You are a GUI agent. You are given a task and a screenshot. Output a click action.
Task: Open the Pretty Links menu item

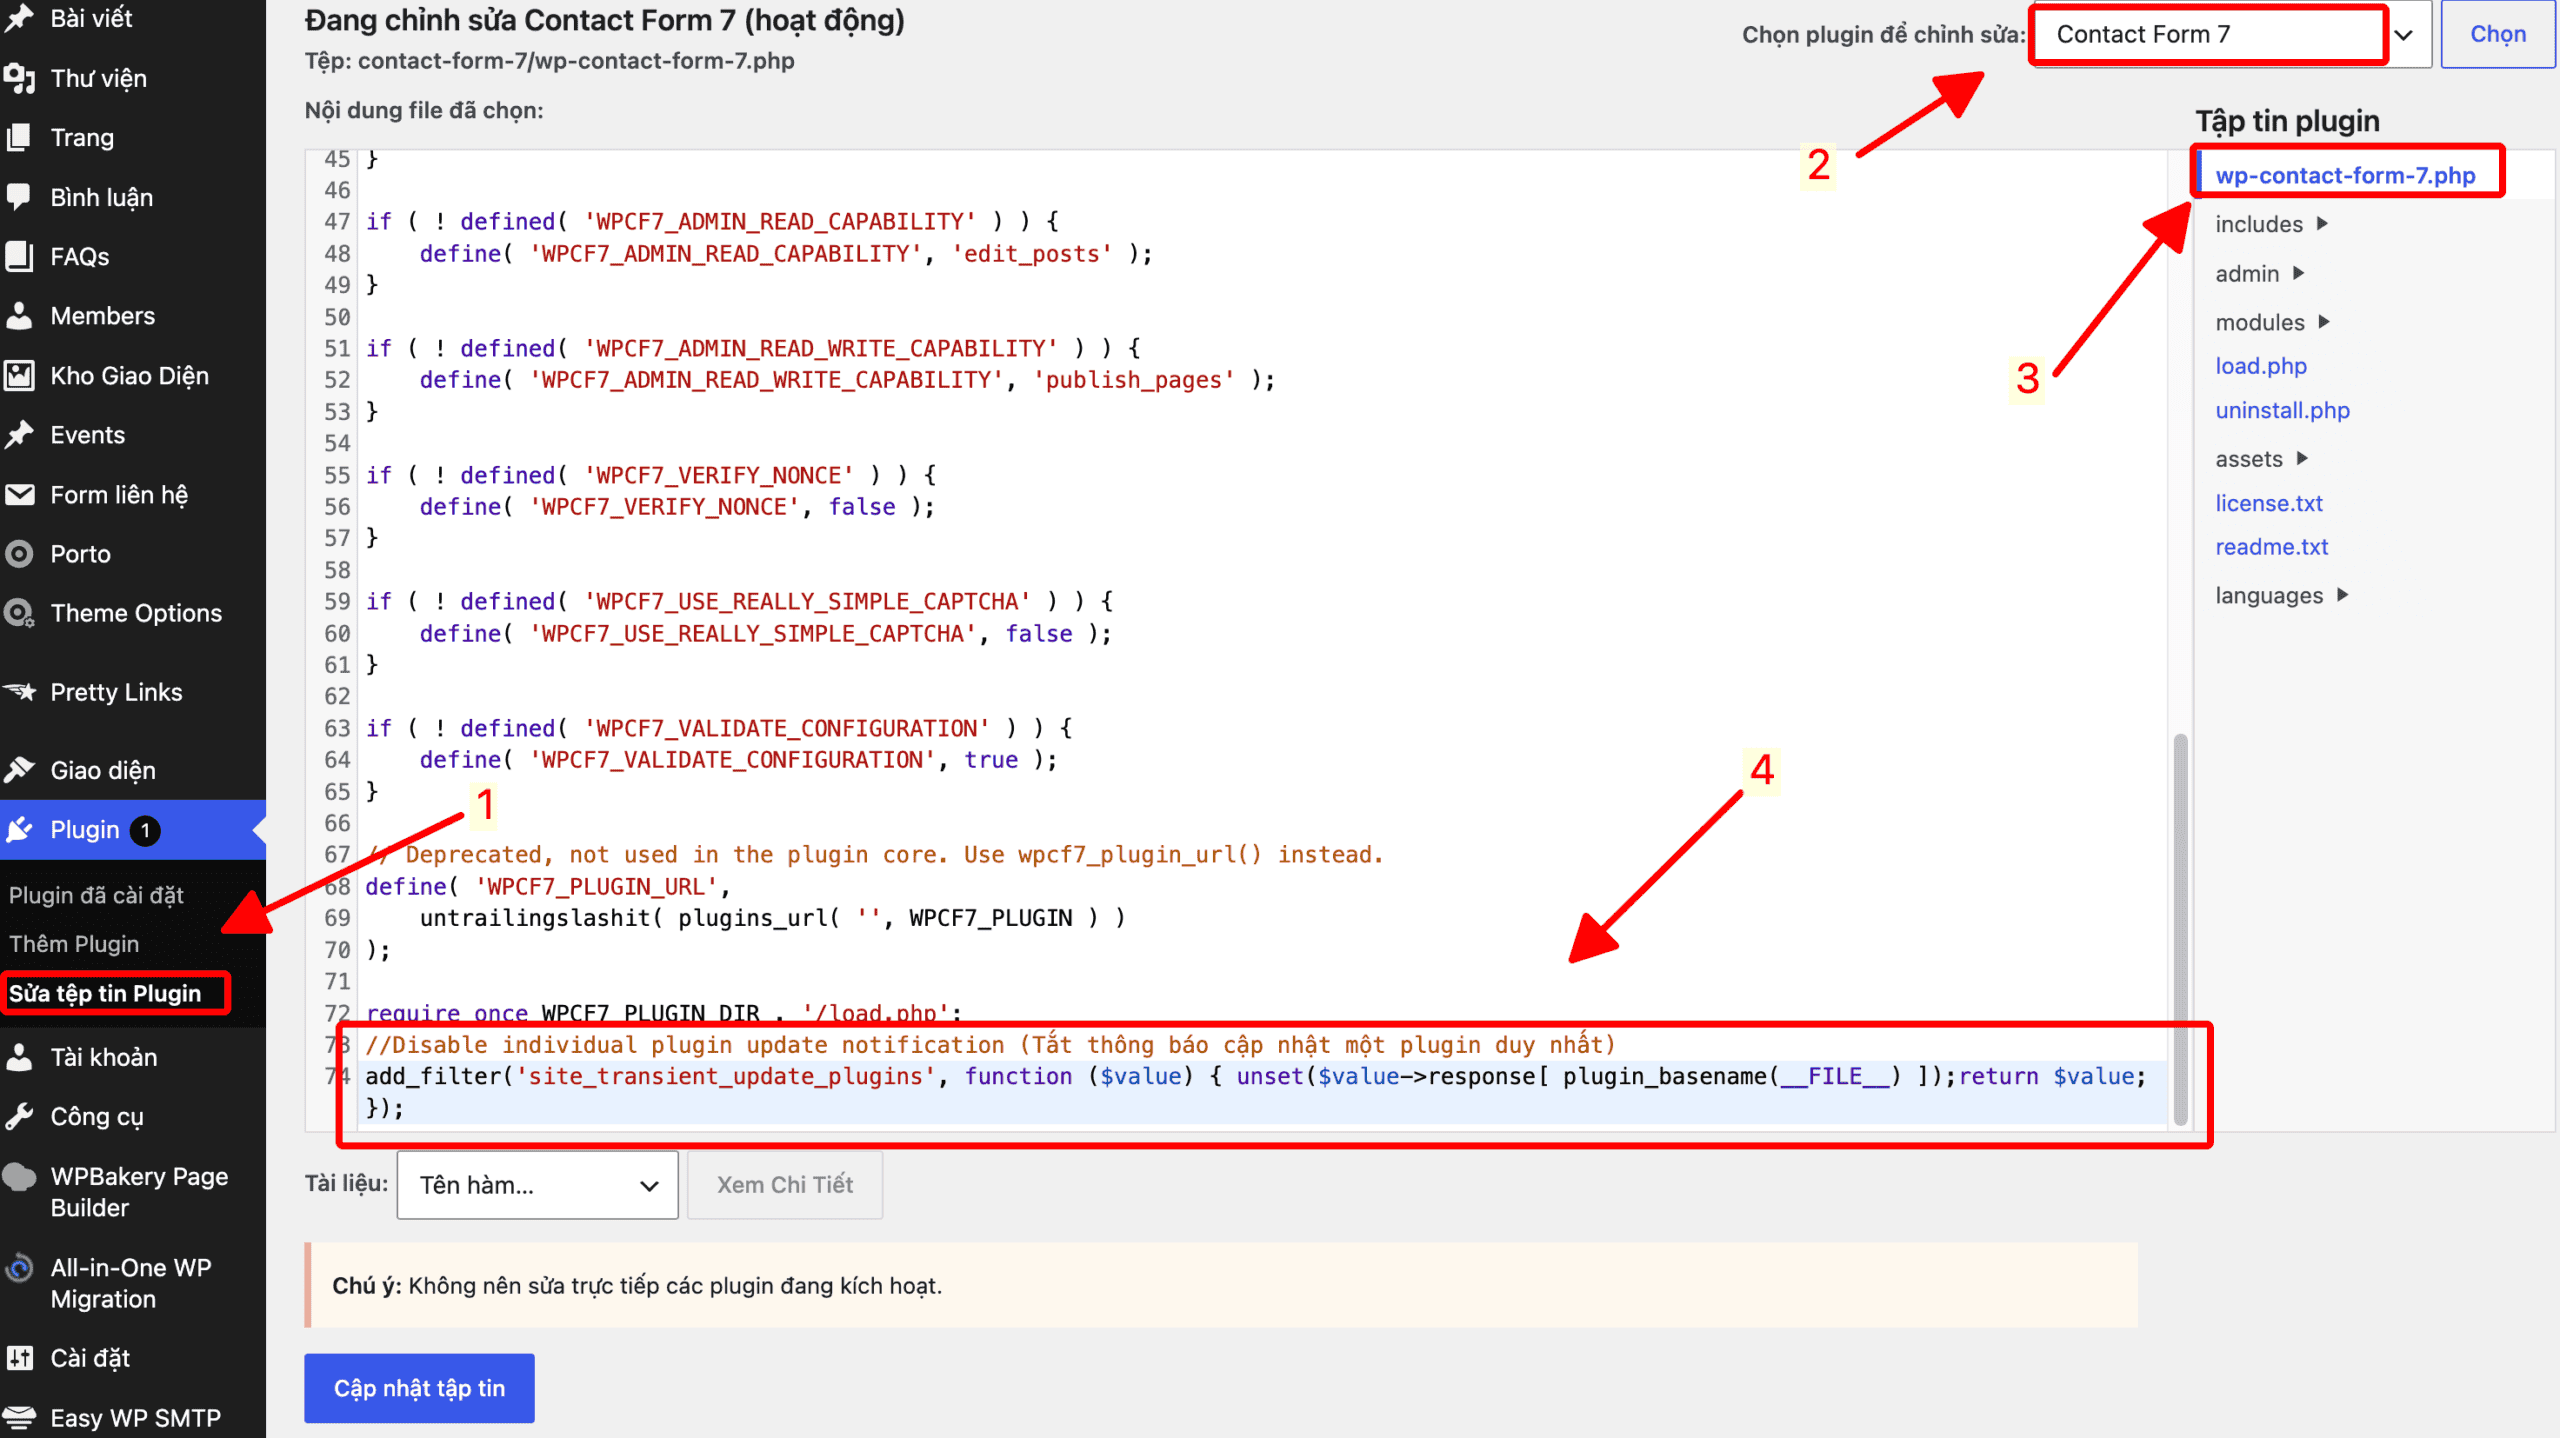(x=116, y=691)
